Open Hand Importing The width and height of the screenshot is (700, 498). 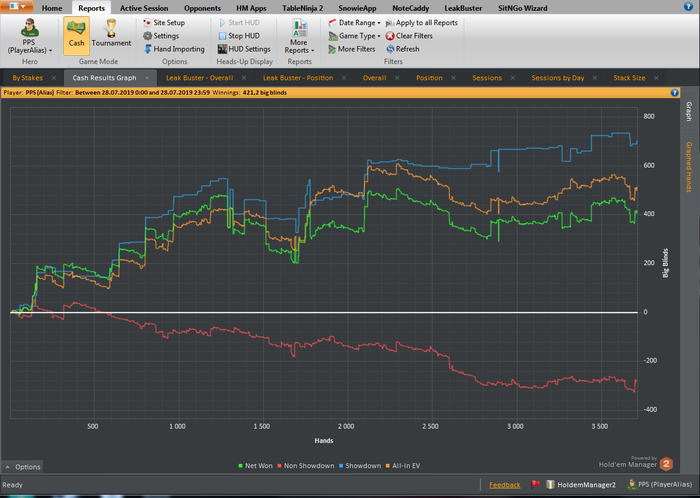click(174, 49)
